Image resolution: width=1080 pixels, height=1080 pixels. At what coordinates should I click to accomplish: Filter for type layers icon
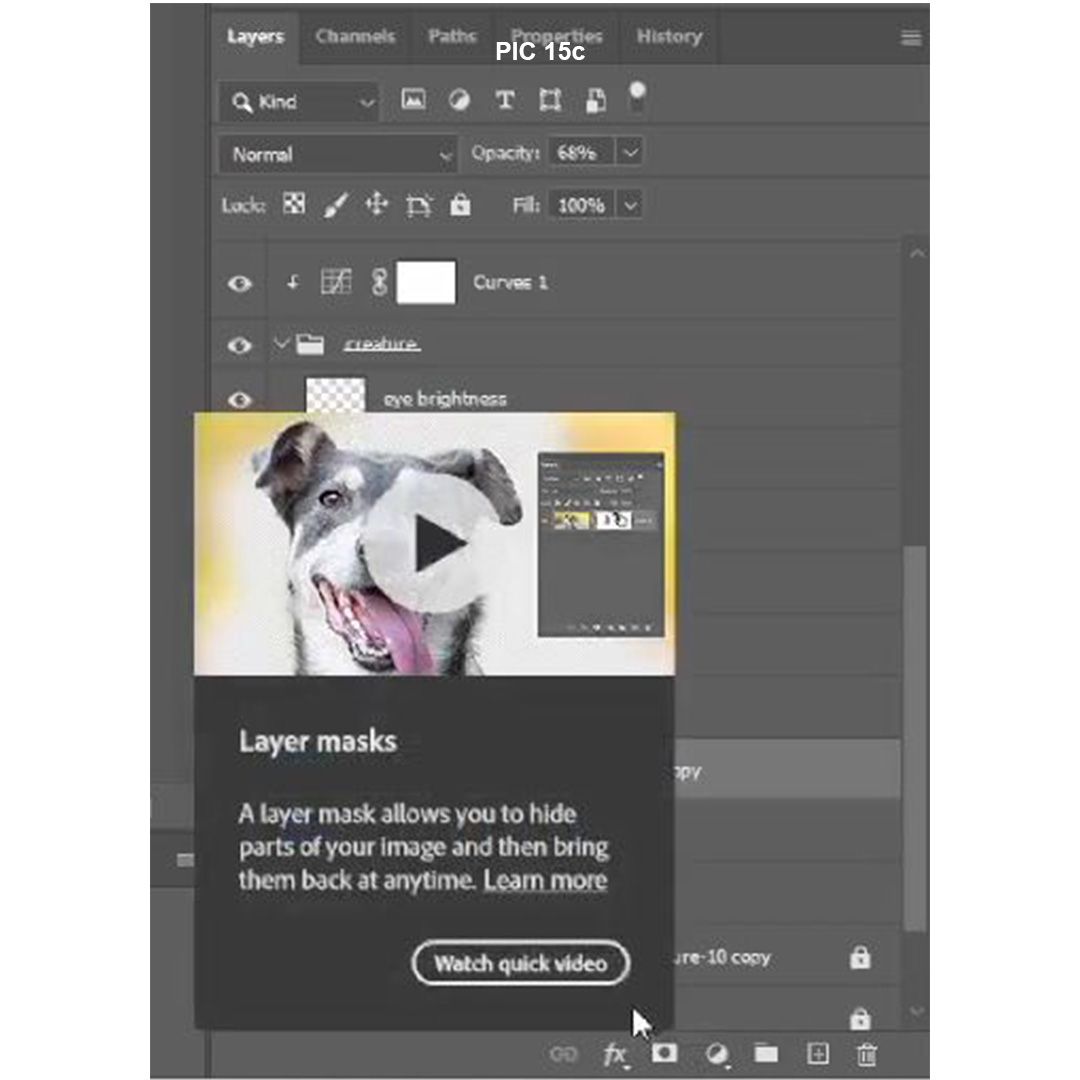505,101
